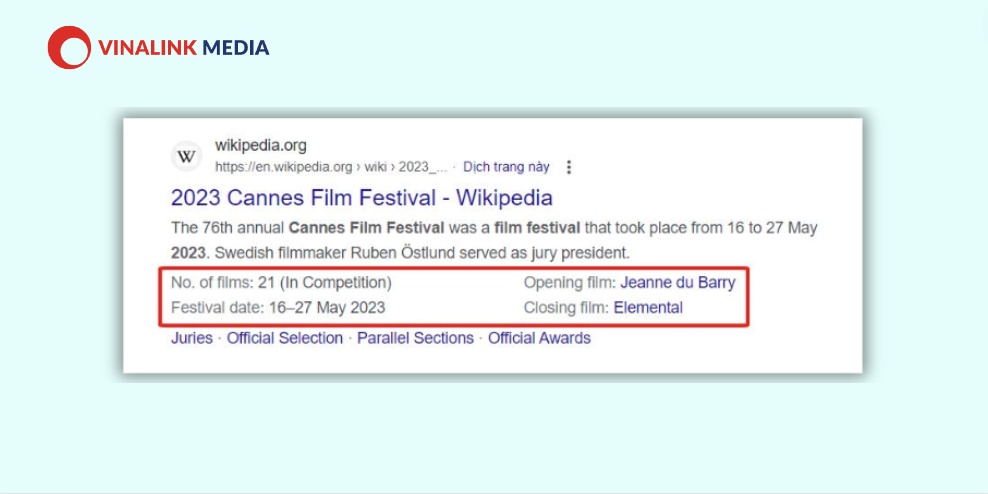This screenshot has height=494, width=988.
Task: Click the Vinalink Media logo
Action: [x=158, y=47]
